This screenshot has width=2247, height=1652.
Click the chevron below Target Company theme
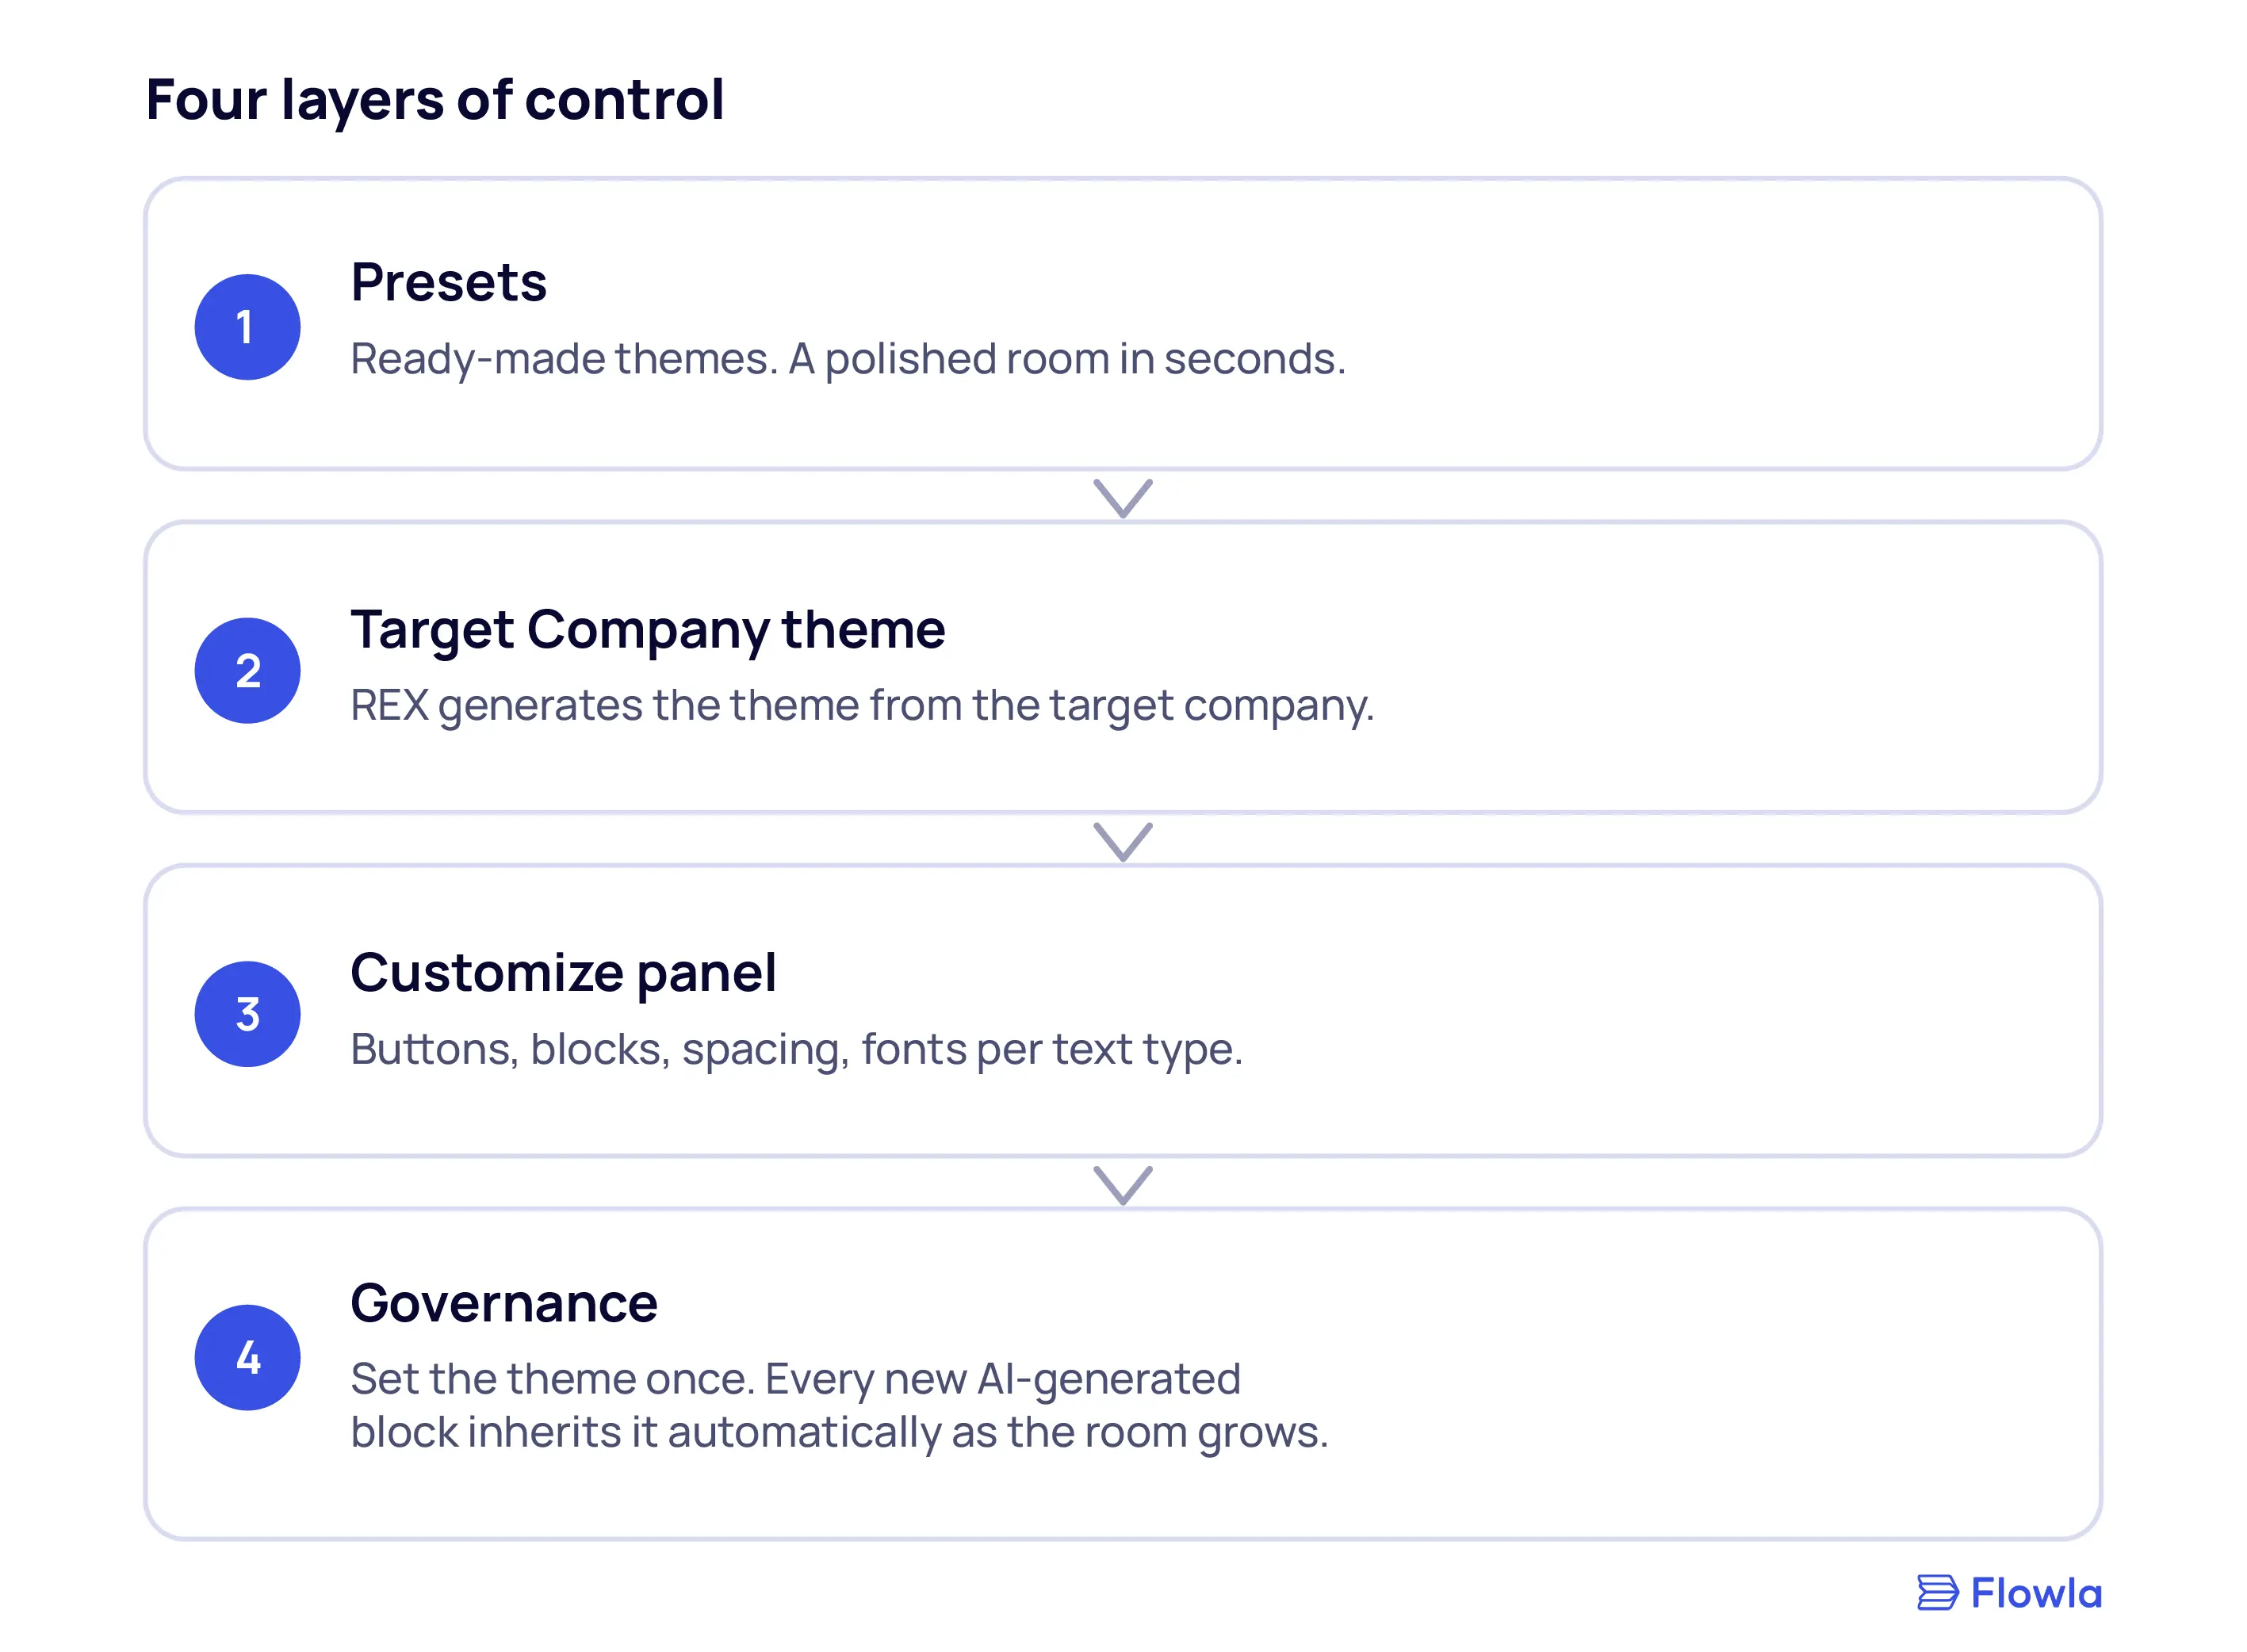coord(1123,841)
